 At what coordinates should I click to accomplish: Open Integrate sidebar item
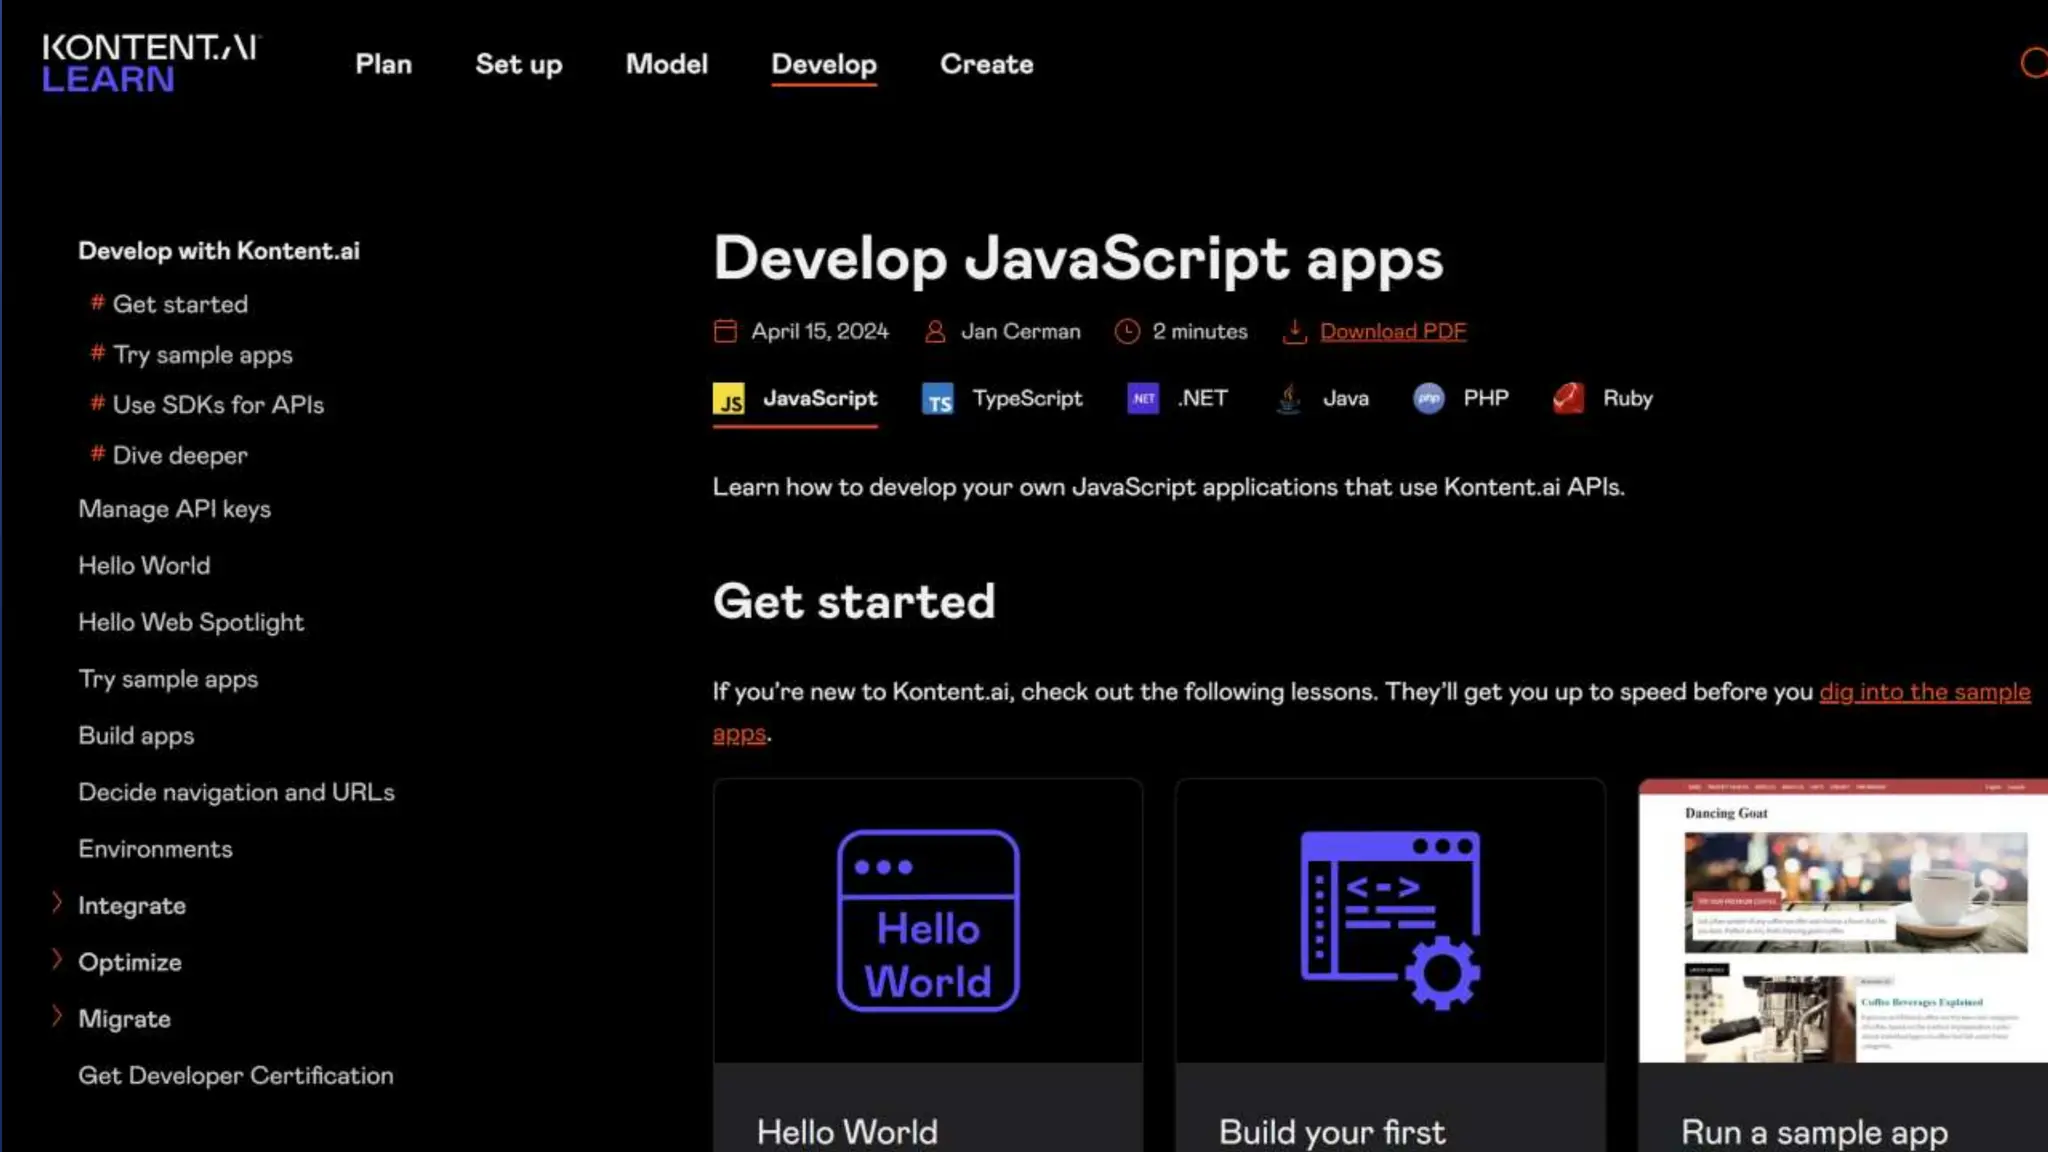(132, 906)
